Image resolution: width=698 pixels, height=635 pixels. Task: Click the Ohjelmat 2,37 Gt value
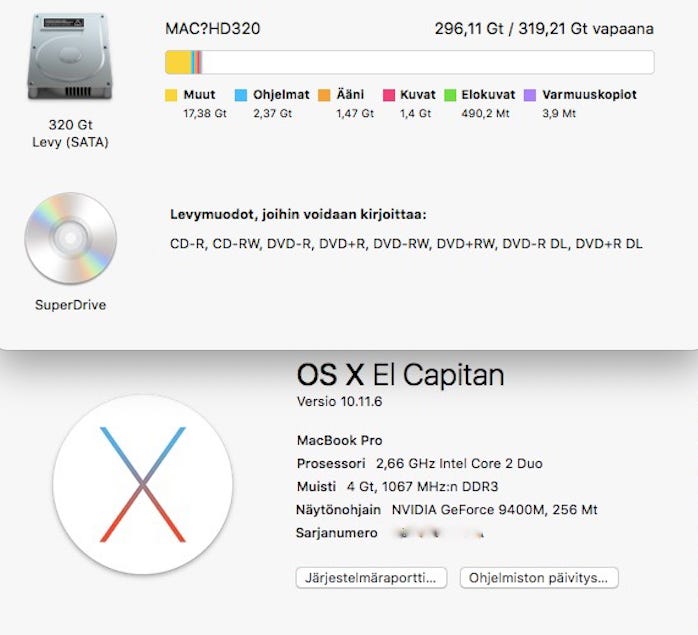[x=272, y=114]
